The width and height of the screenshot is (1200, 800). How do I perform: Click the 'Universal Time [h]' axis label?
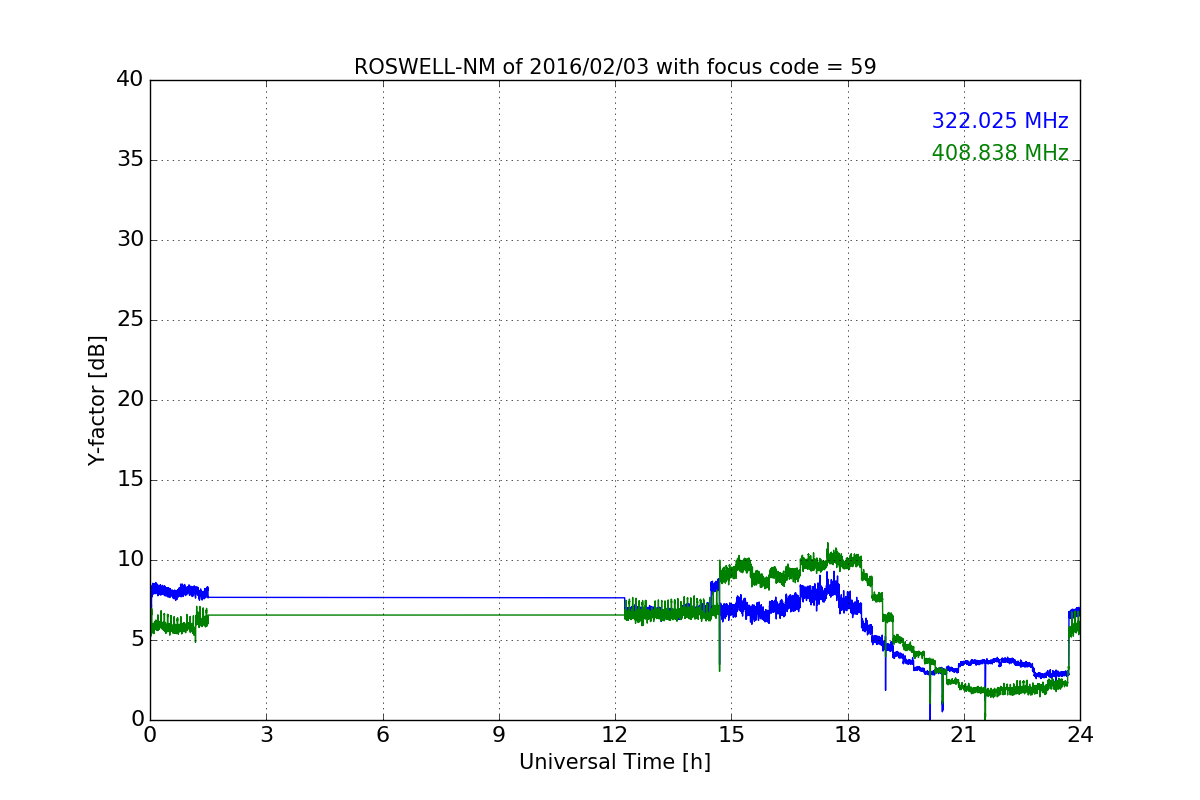point(615,762)
